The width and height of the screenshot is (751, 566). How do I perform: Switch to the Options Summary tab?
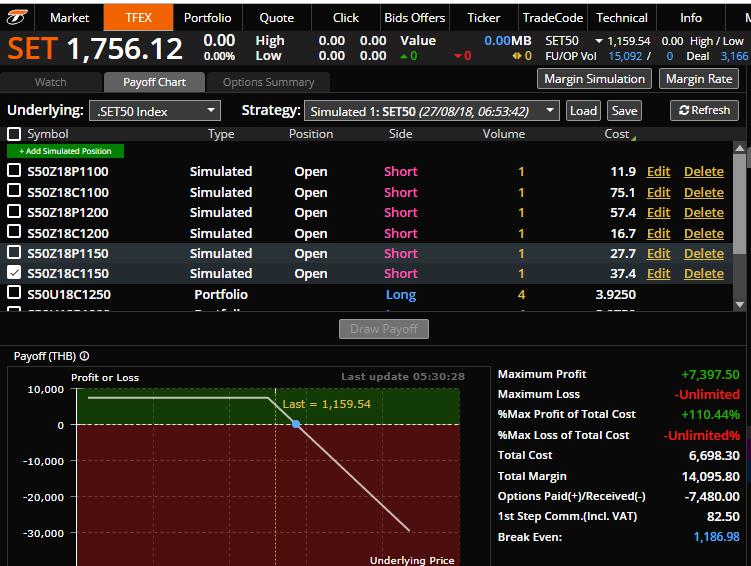(268, 82)
